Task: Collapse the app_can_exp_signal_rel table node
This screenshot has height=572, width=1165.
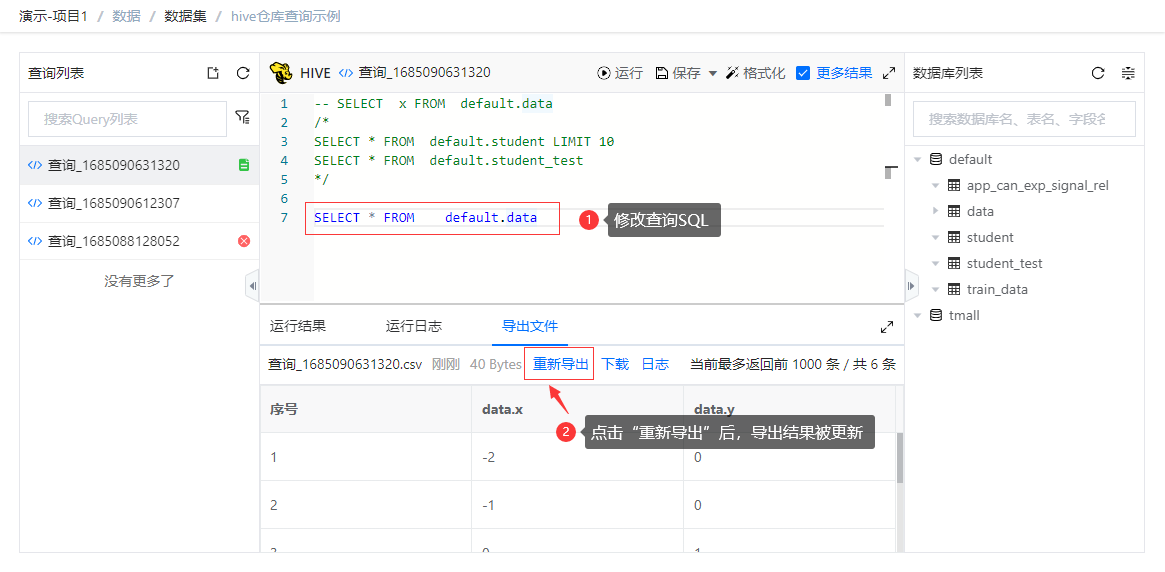Action: coord(935,185)
